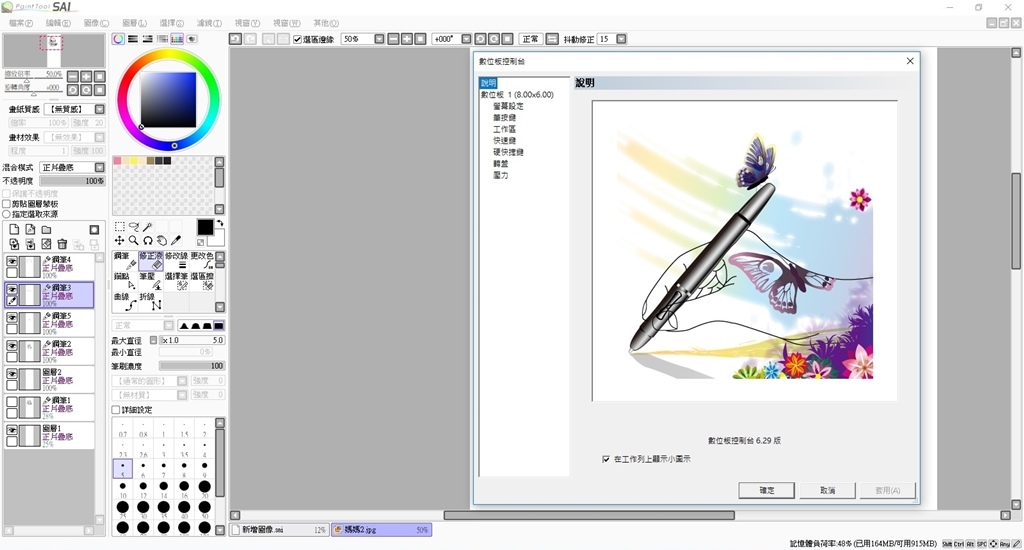The image size is (1024, 550).
Task: Click the delete layer trash icon
Action: [x=62, y=244]
